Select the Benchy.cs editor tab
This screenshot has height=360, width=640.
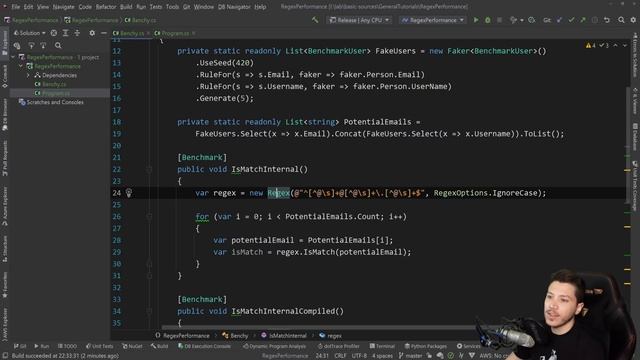(x=132, y=33)
